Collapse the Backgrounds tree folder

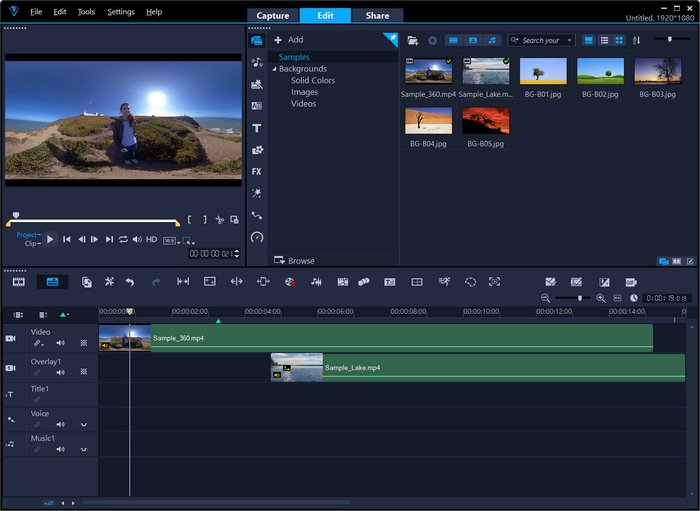[274, 69]
